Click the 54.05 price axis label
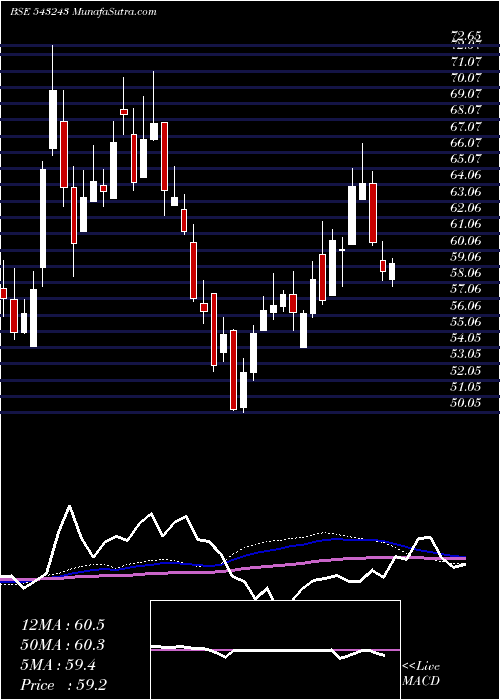Viewport: 500px width, 700px height. click(466, 338)
